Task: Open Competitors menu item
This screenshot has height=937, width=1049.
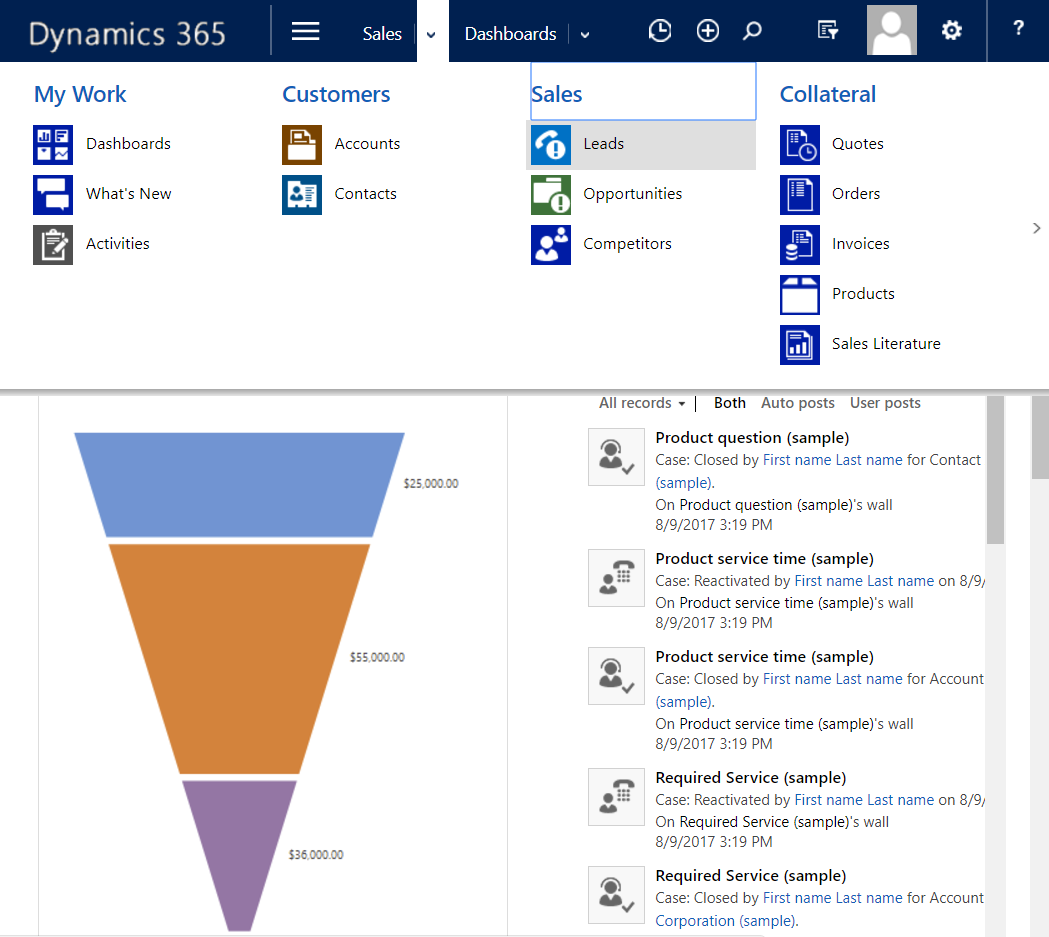Action: (627, 244)
